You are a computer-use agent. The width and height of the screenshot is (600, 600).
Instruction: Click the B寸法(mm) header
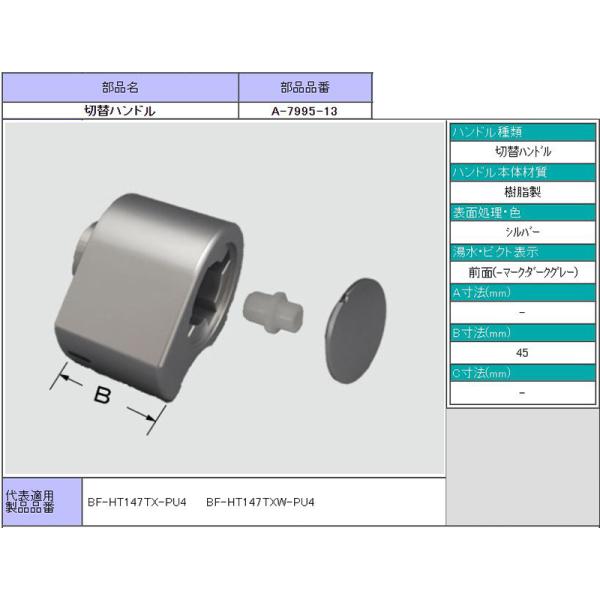click(481, 332)
